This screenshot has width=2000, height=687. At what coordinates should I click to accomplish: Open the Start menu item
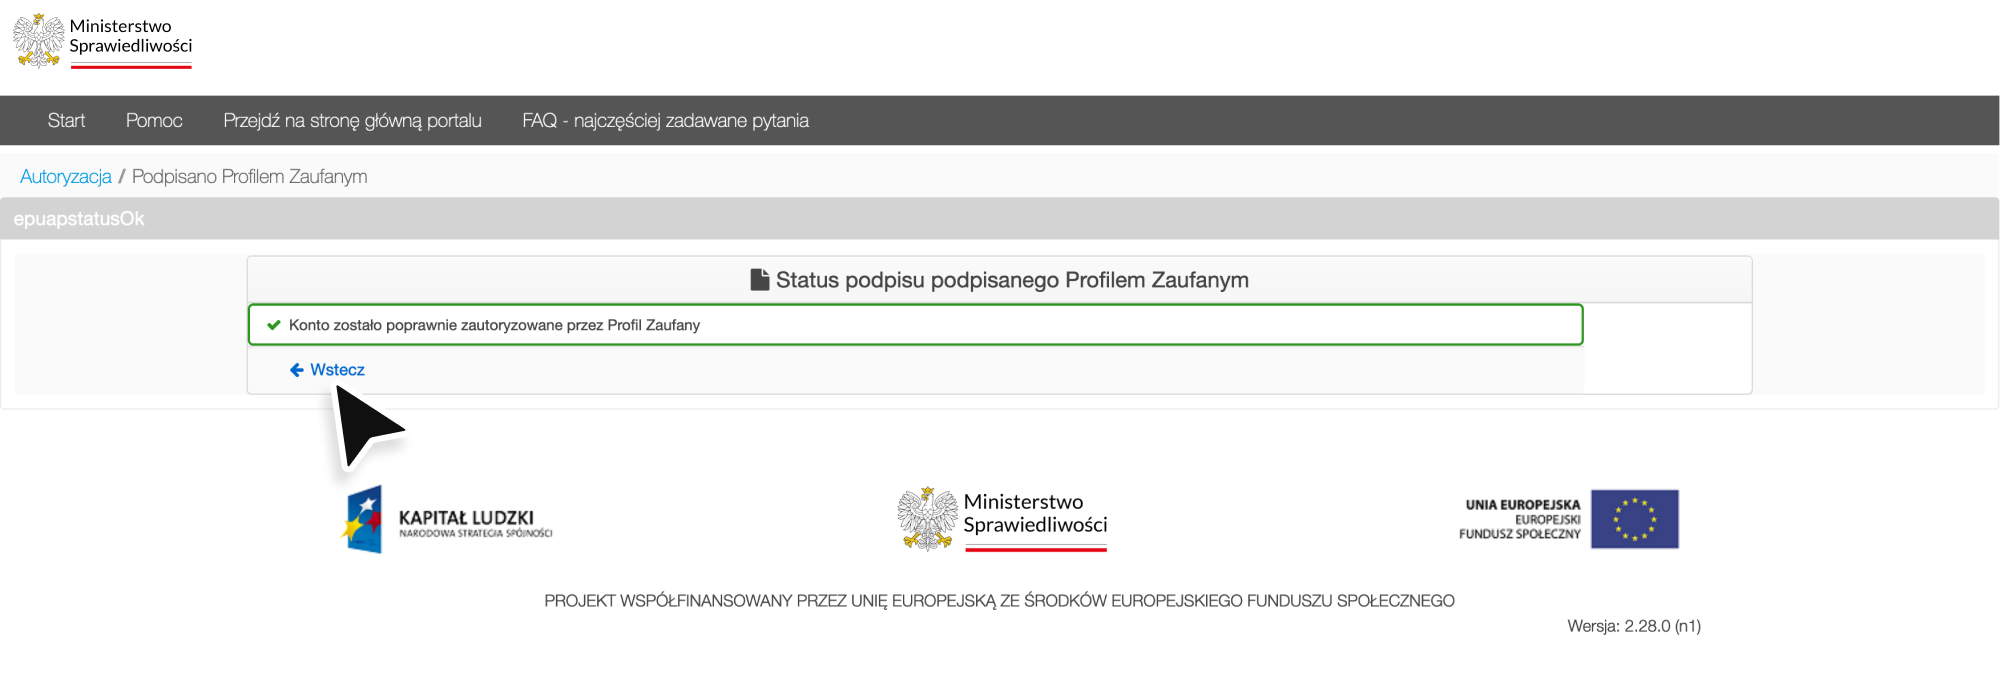(66, 121)
